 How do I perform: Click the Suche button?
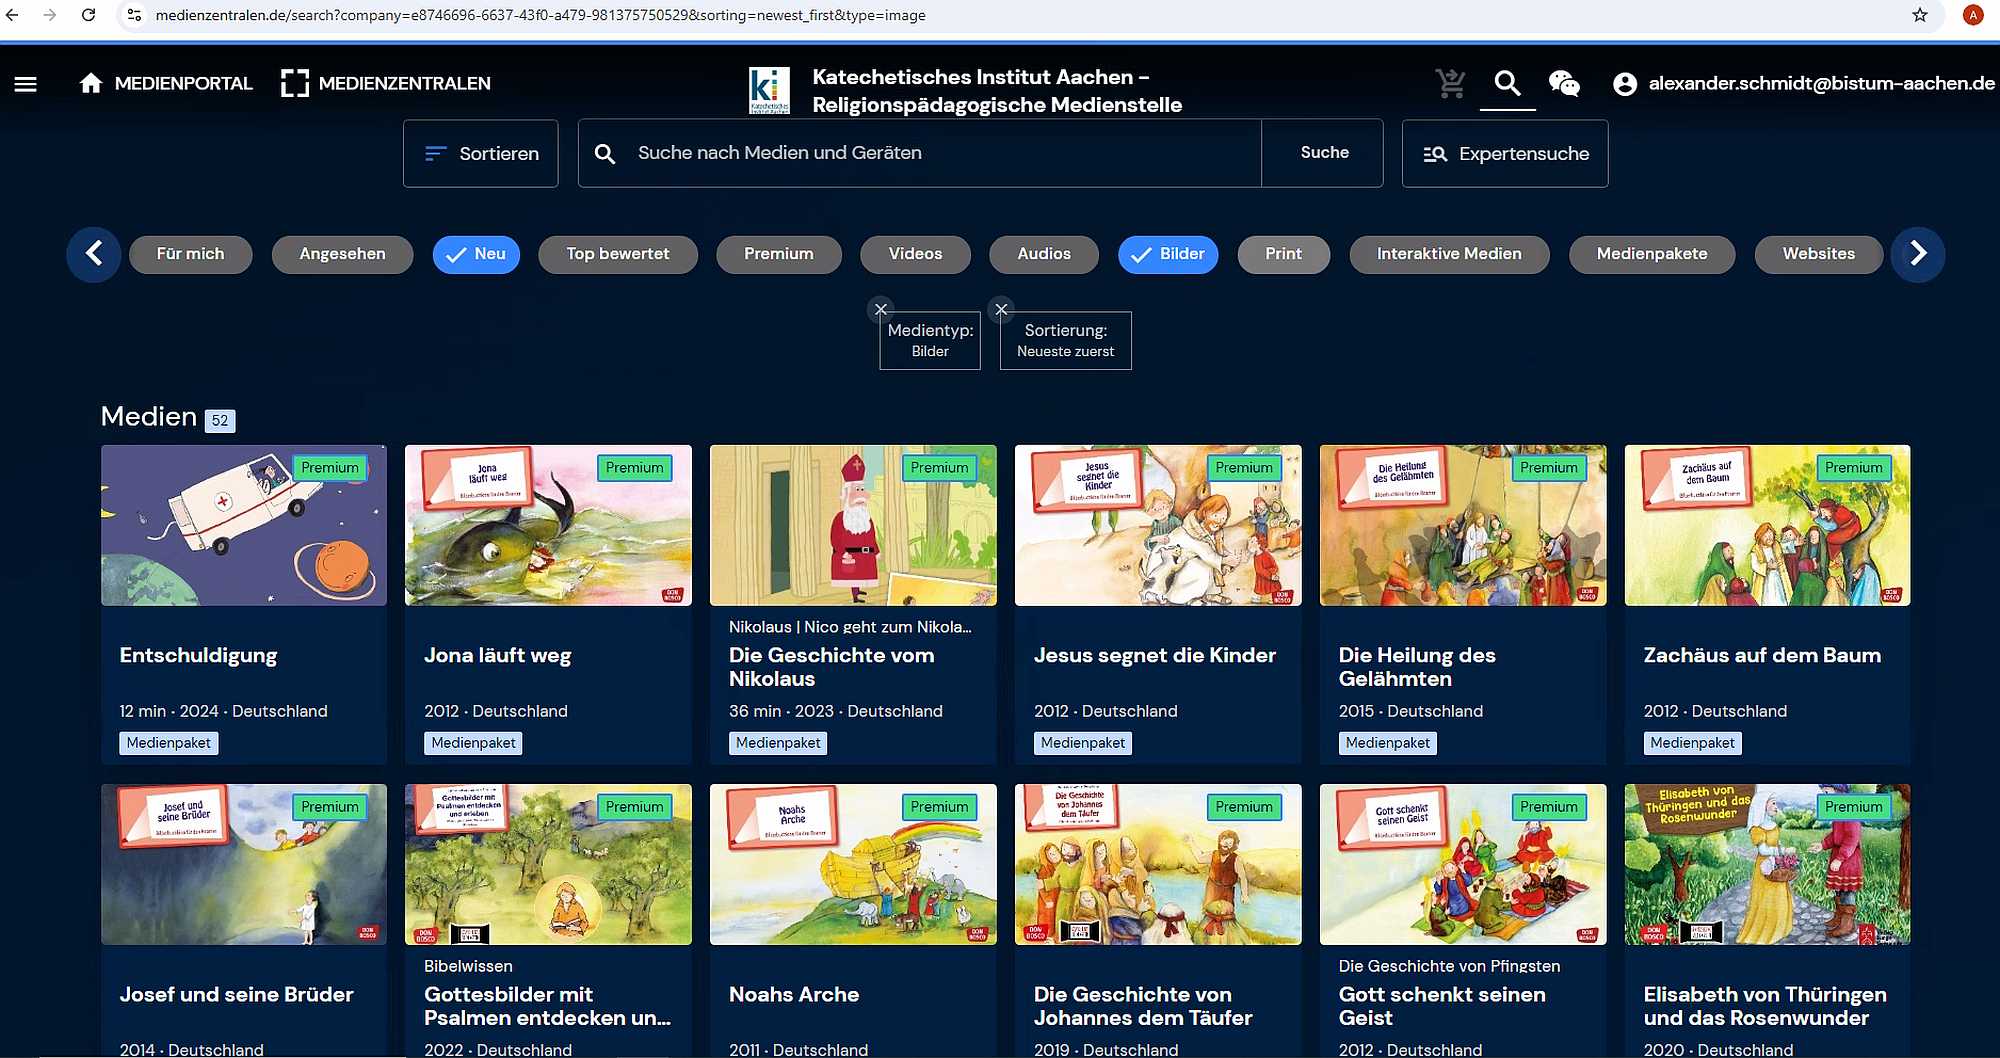click(x=1324, y=153)
